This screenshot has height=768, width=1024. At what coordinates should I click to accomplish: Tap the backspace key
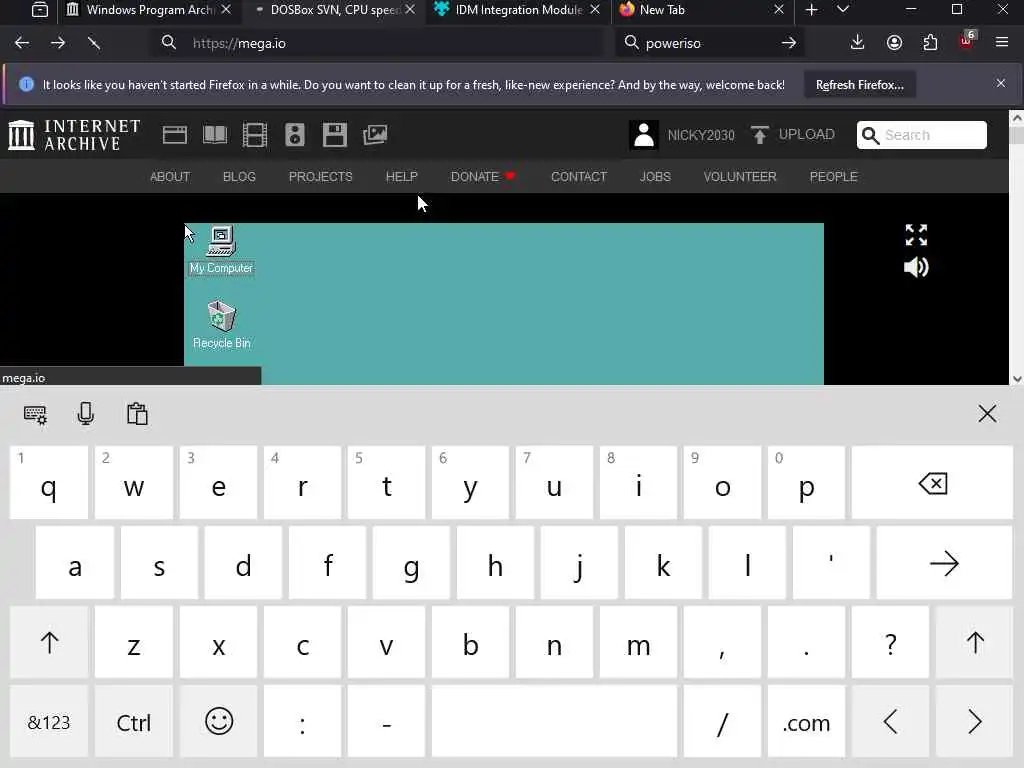[x=932, y=483]
